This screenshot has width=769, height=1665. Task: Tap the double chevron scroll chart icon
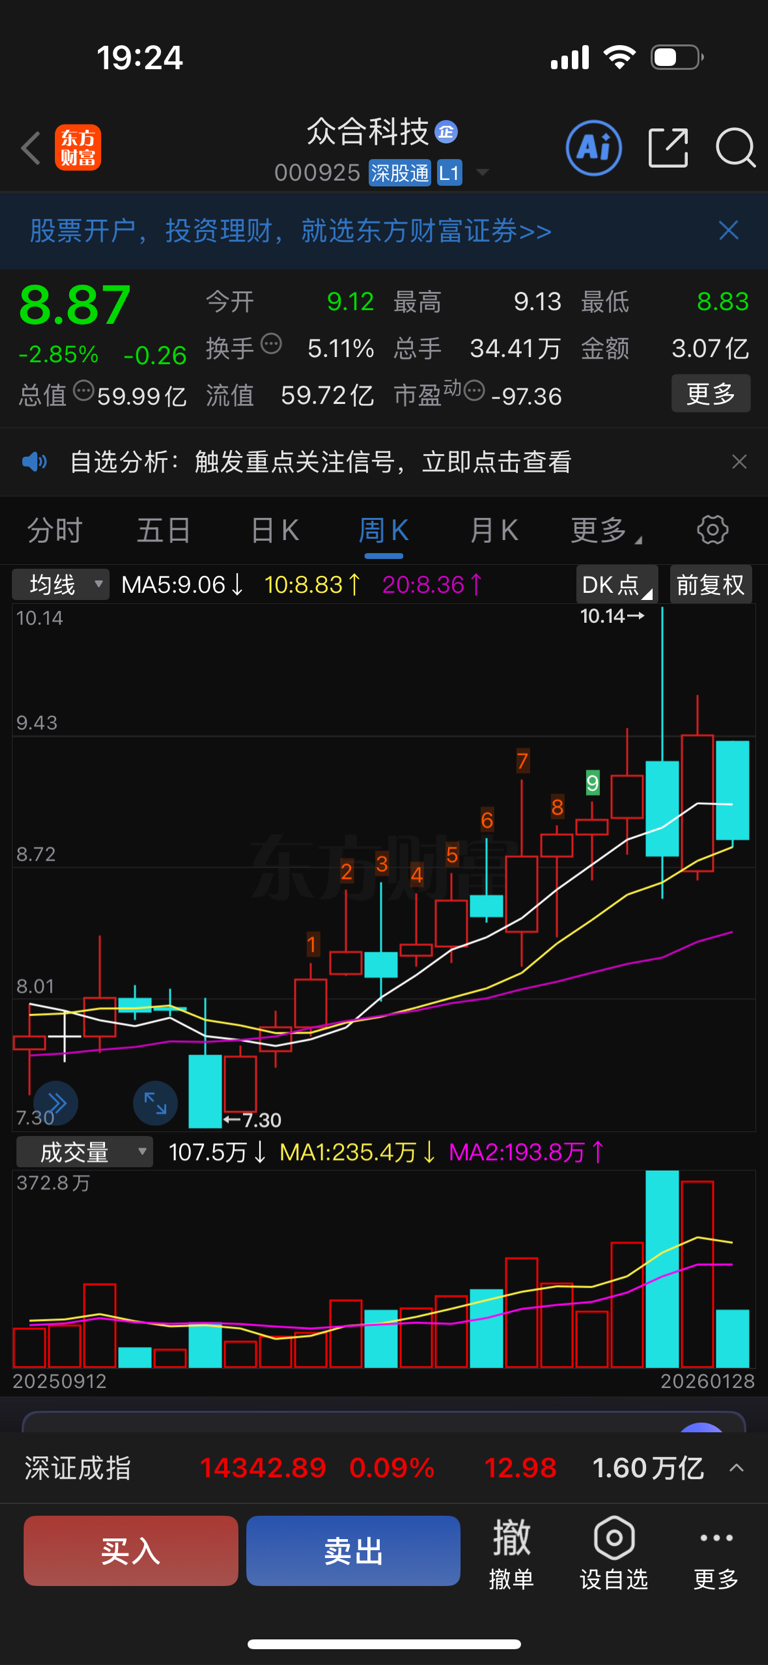click(56, 1103)
